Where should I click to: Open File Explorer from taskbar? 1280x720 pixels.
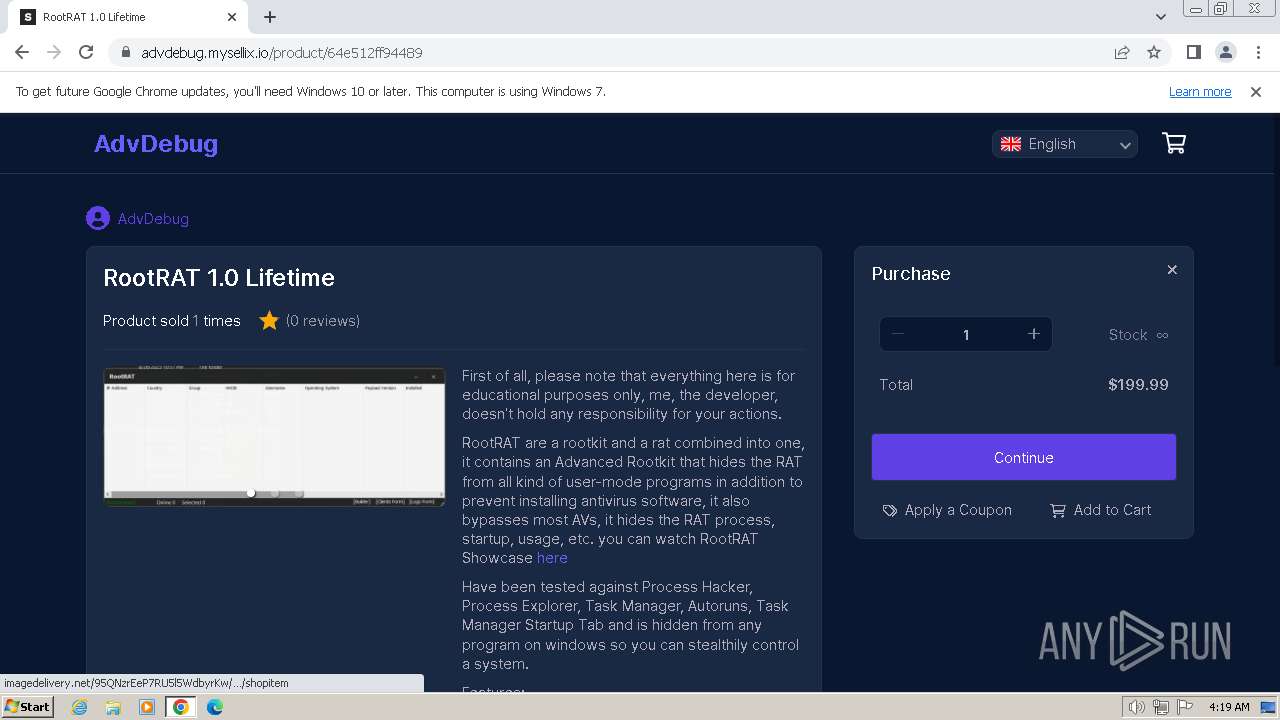coord(113,707)
